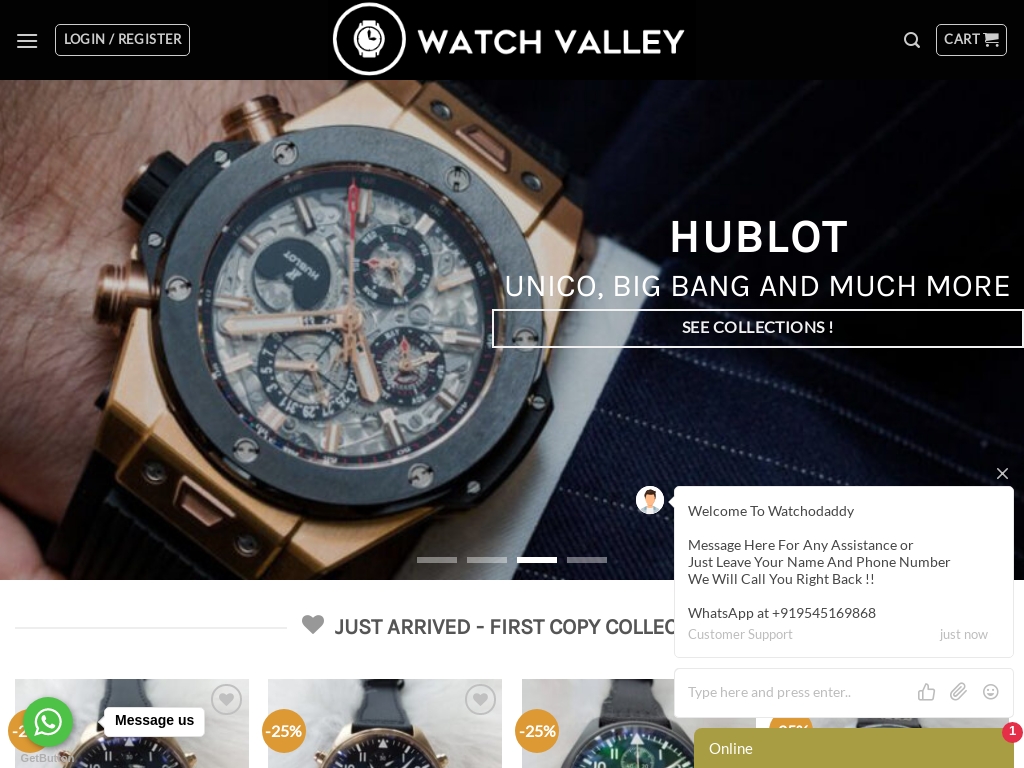Viewport: 1024px width, 768px height.
Task: Click SEE COLLECTIONS ! button
Action: tap(758, 328)
